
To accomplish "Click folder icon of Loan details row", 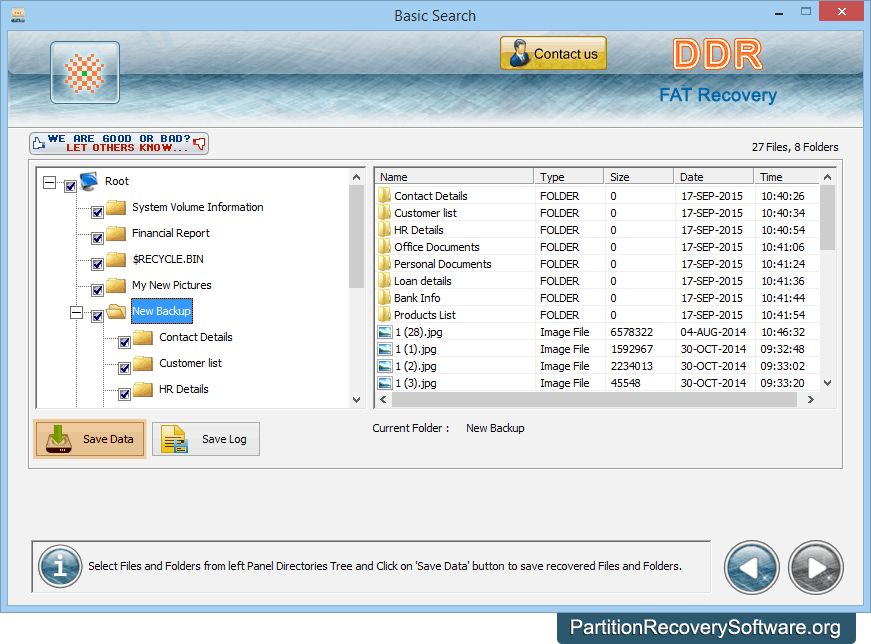I will pyautogui.click(x=384, y=281).
